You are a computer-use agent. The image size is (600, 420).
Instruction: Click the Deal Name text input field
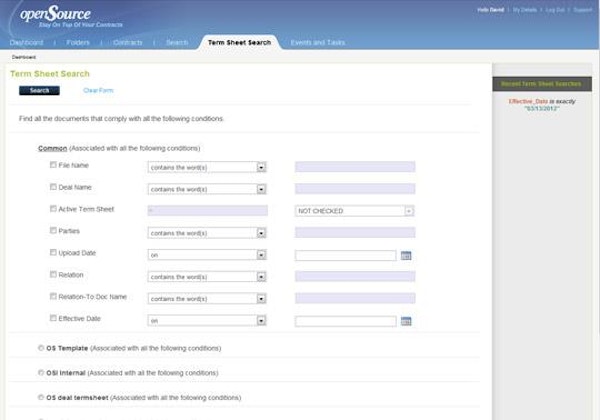click(x=354, y=189)
